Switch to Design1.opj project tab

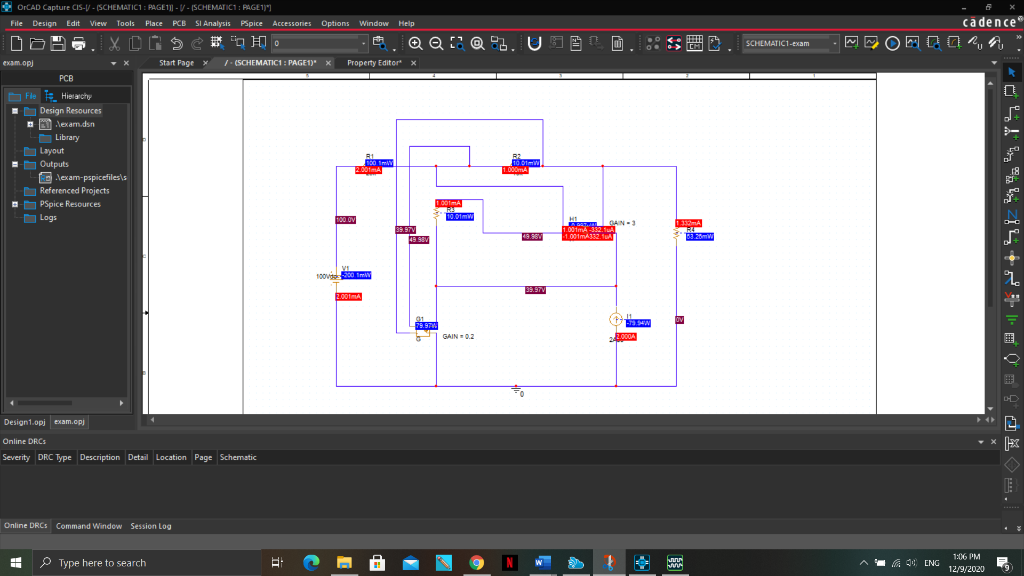click(x=25, y=422)
